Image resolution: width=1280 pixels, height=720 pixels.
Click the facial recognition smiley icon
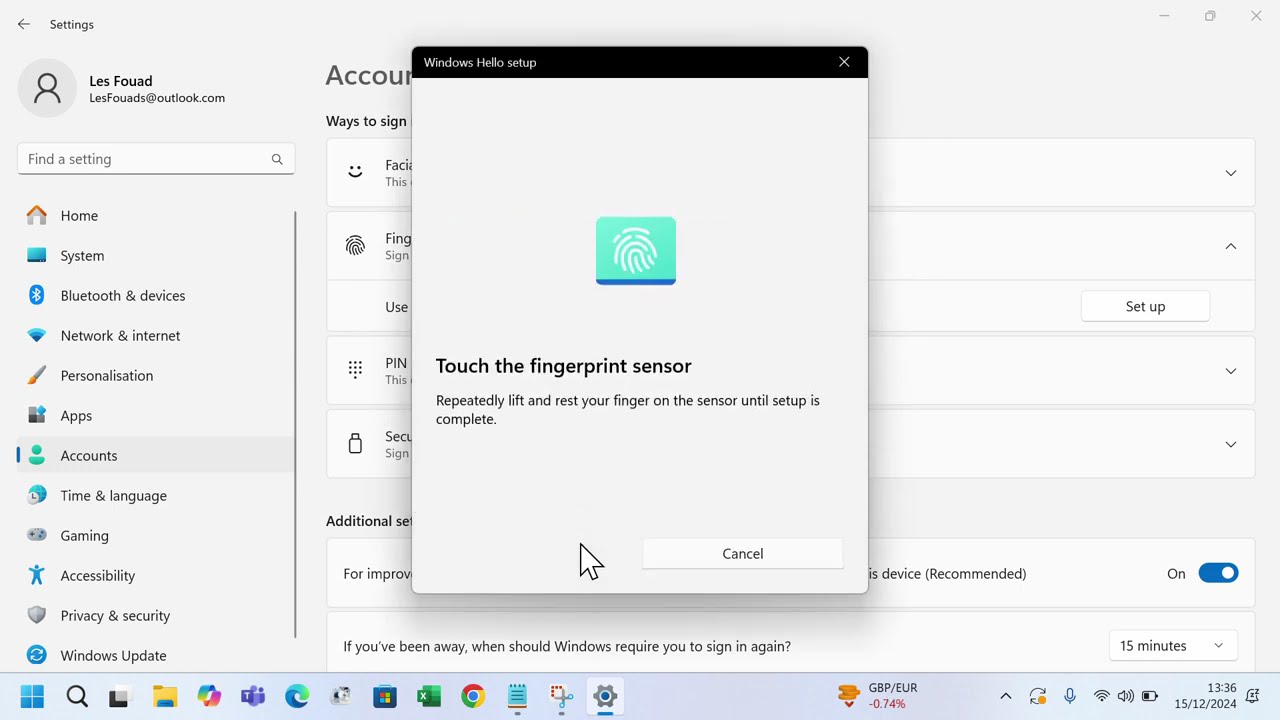coord(355,172)
